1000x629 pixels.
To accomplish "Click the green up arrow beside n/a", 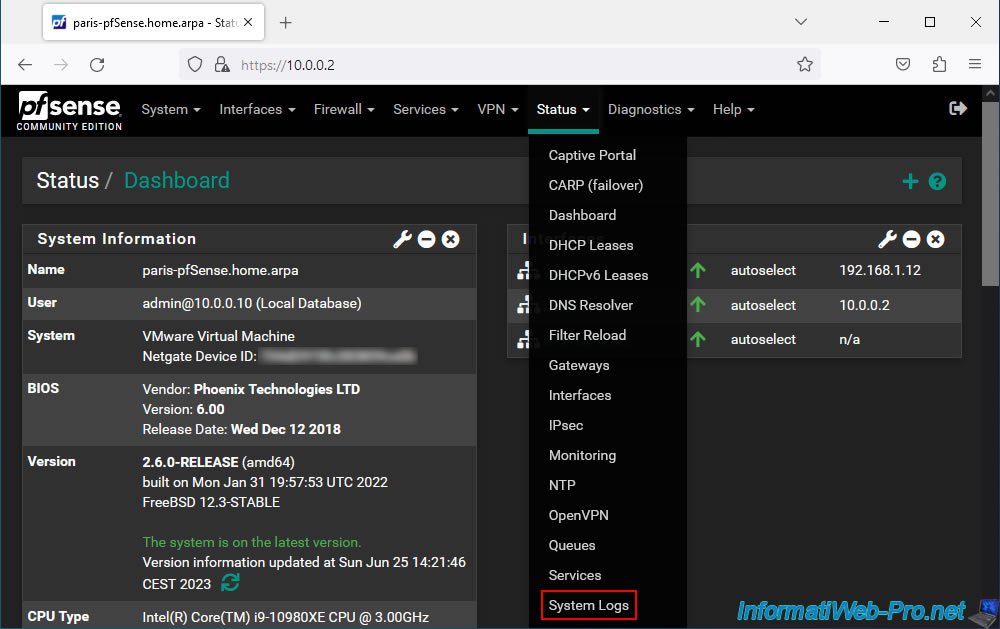I will 698,339.
